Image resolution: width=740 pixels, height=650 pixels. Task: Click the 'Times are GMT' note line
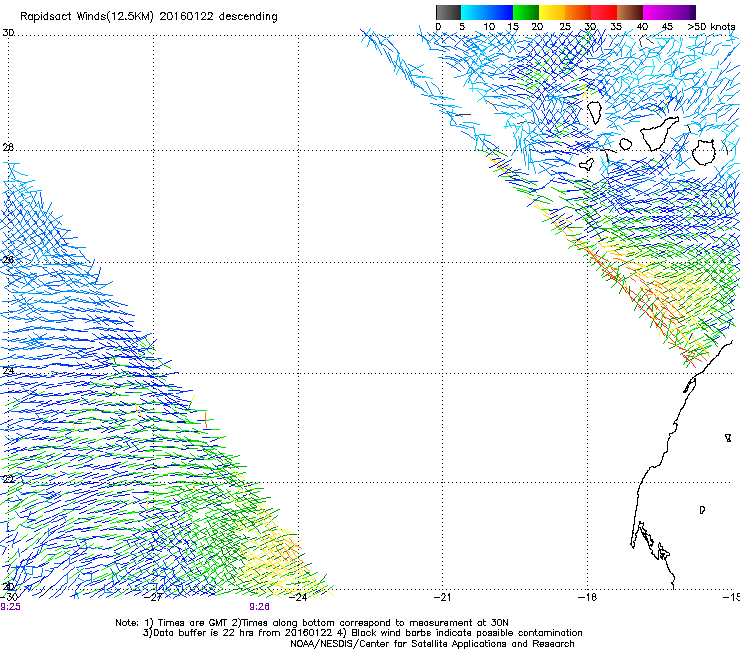pos(312,623)
